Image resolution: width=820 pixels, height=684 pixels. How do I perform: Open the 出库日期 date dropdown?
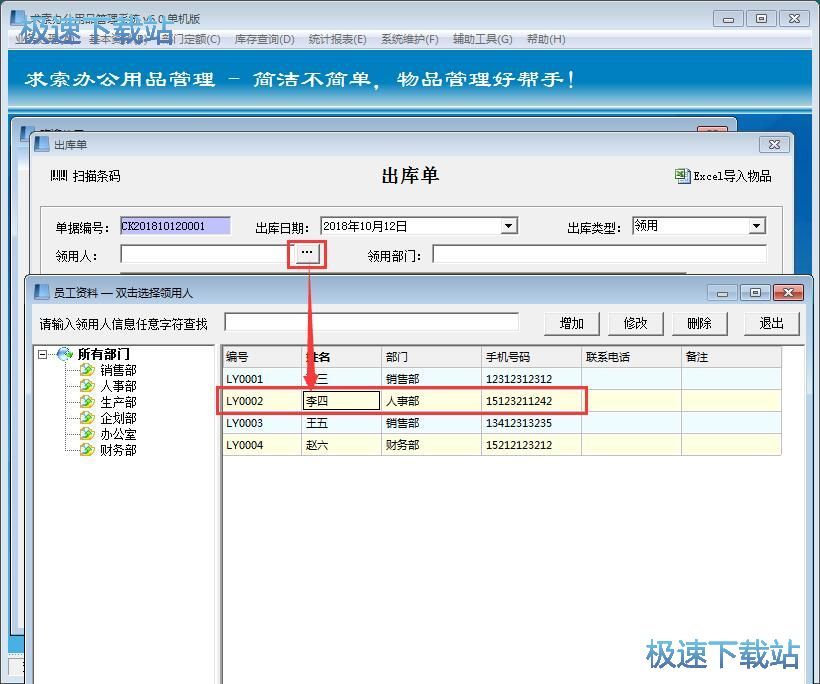(x=508, y=226)
